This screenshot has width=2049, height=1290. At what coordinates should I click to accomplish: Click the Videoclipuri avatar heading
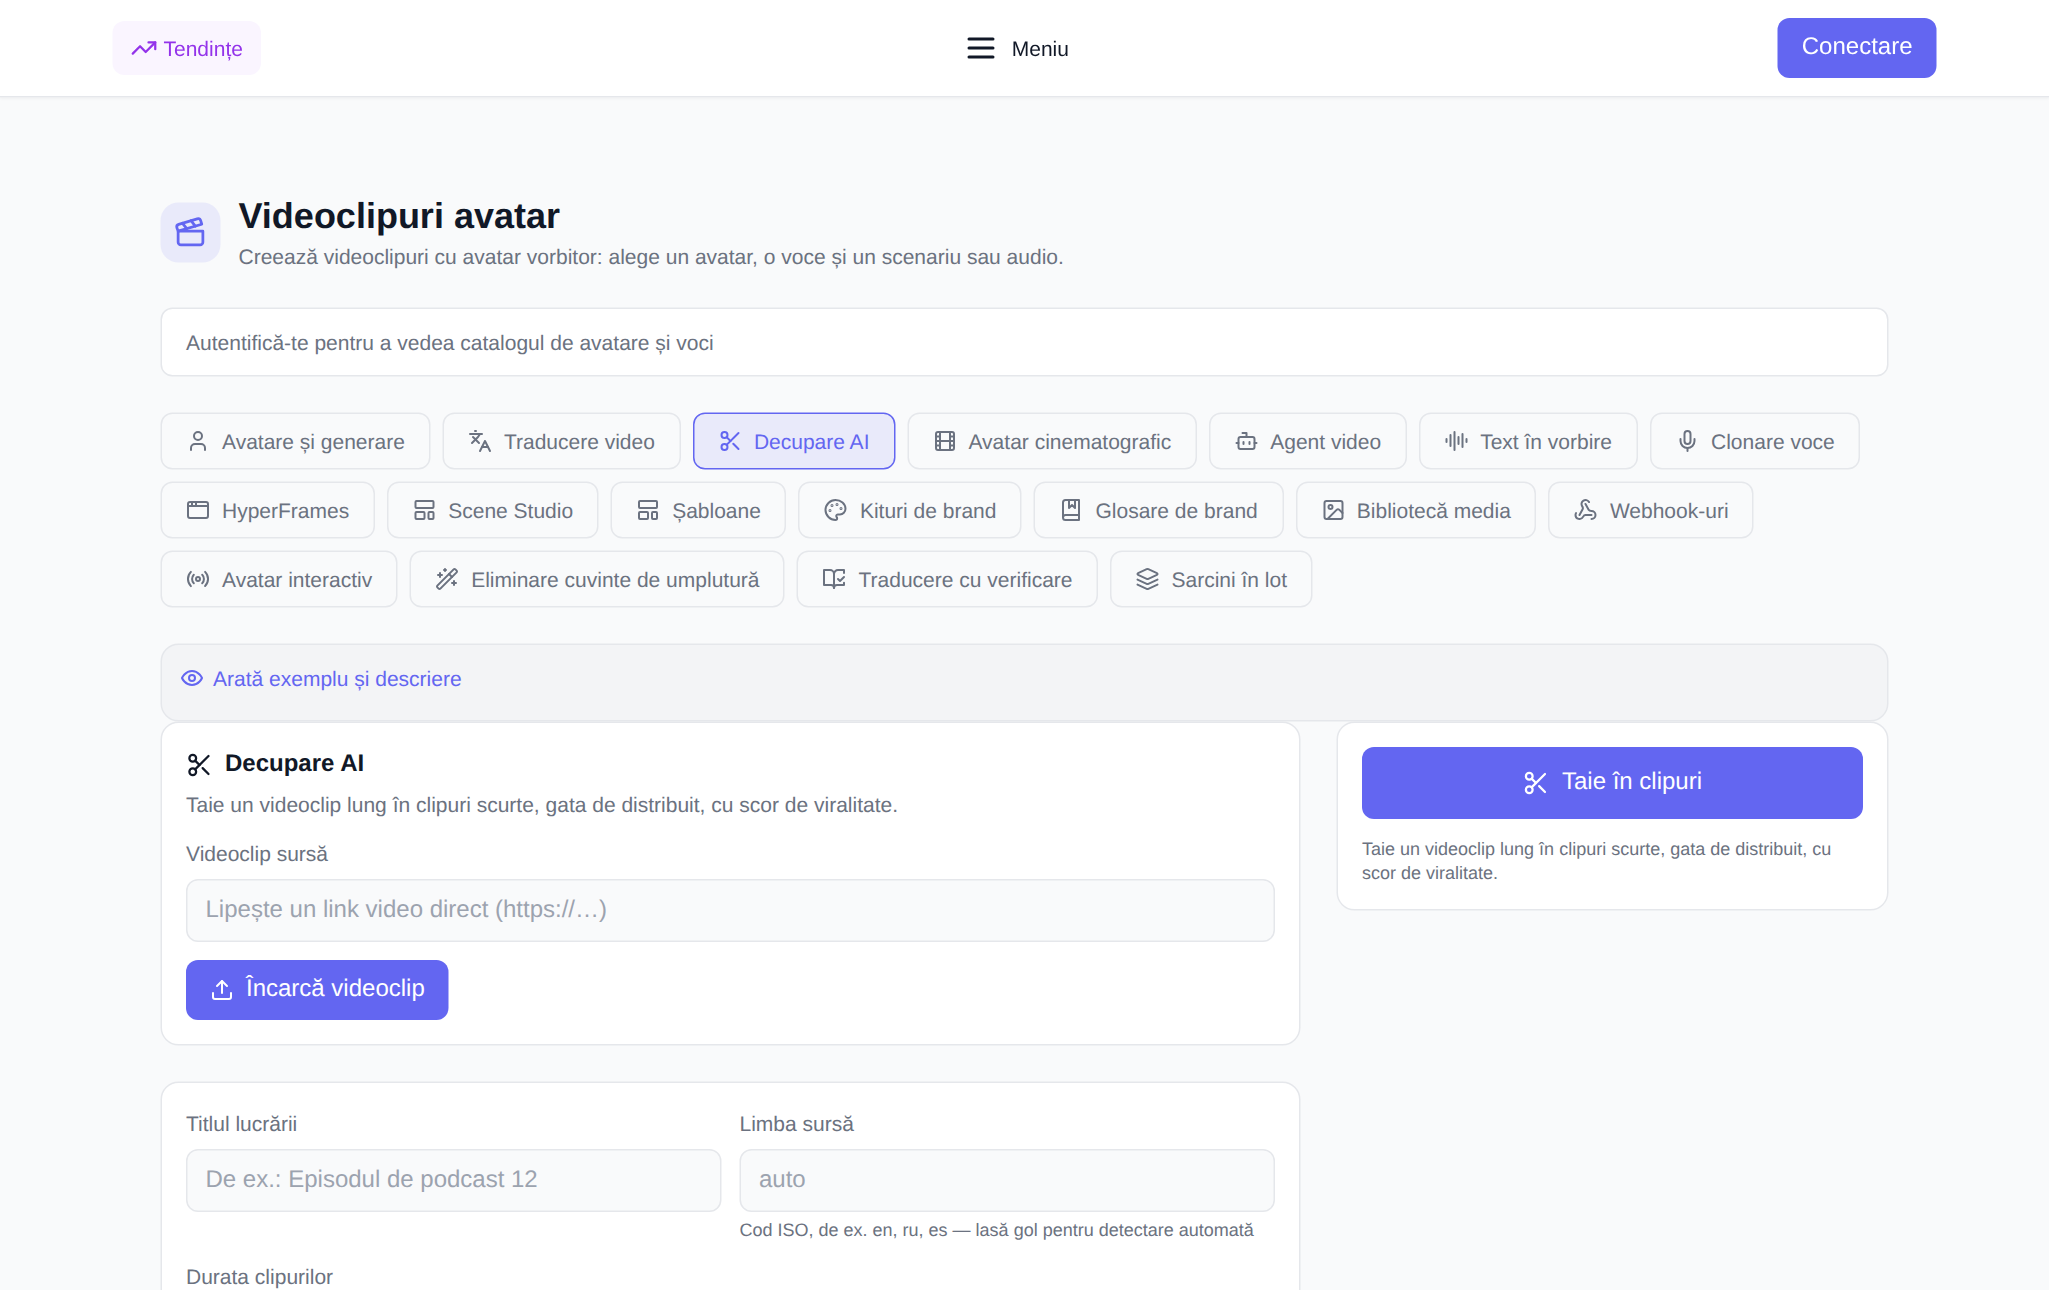coord(399,216)
